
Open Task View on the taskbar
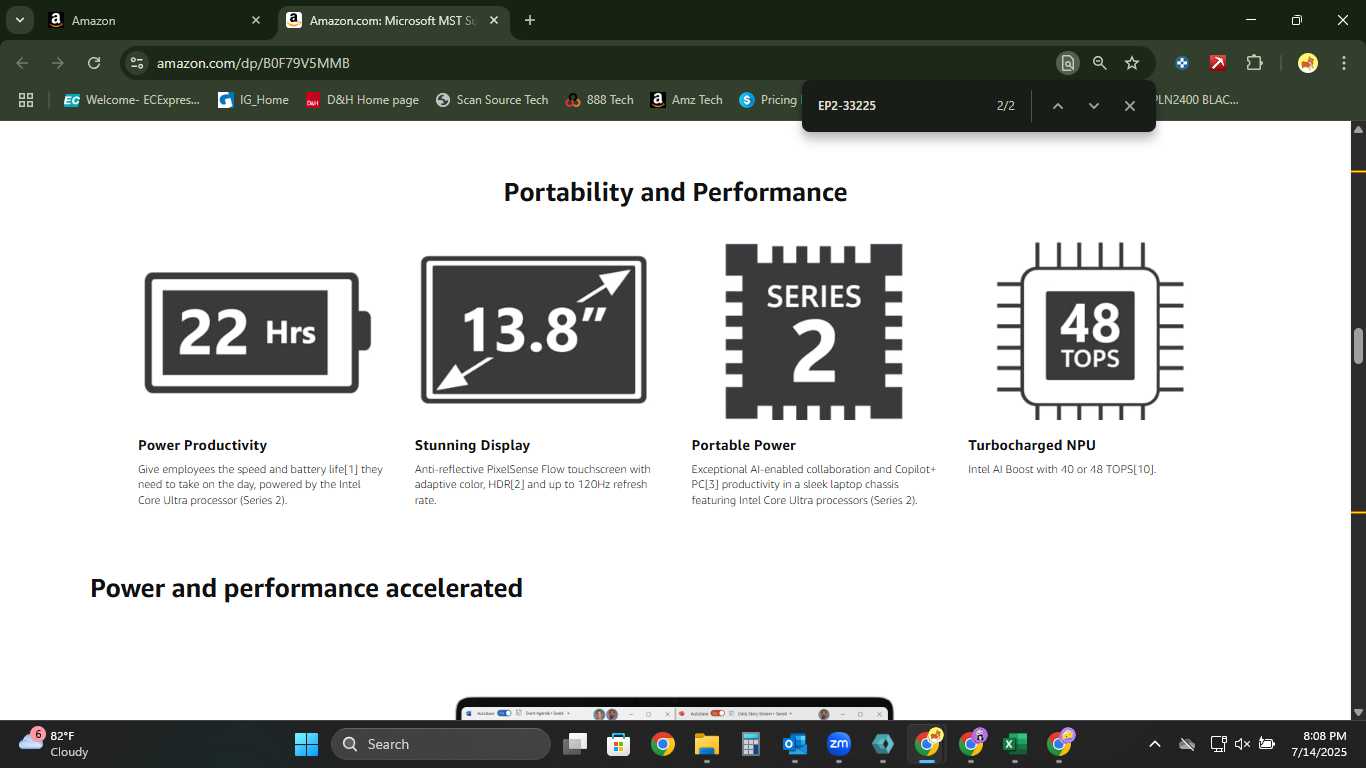575,744
